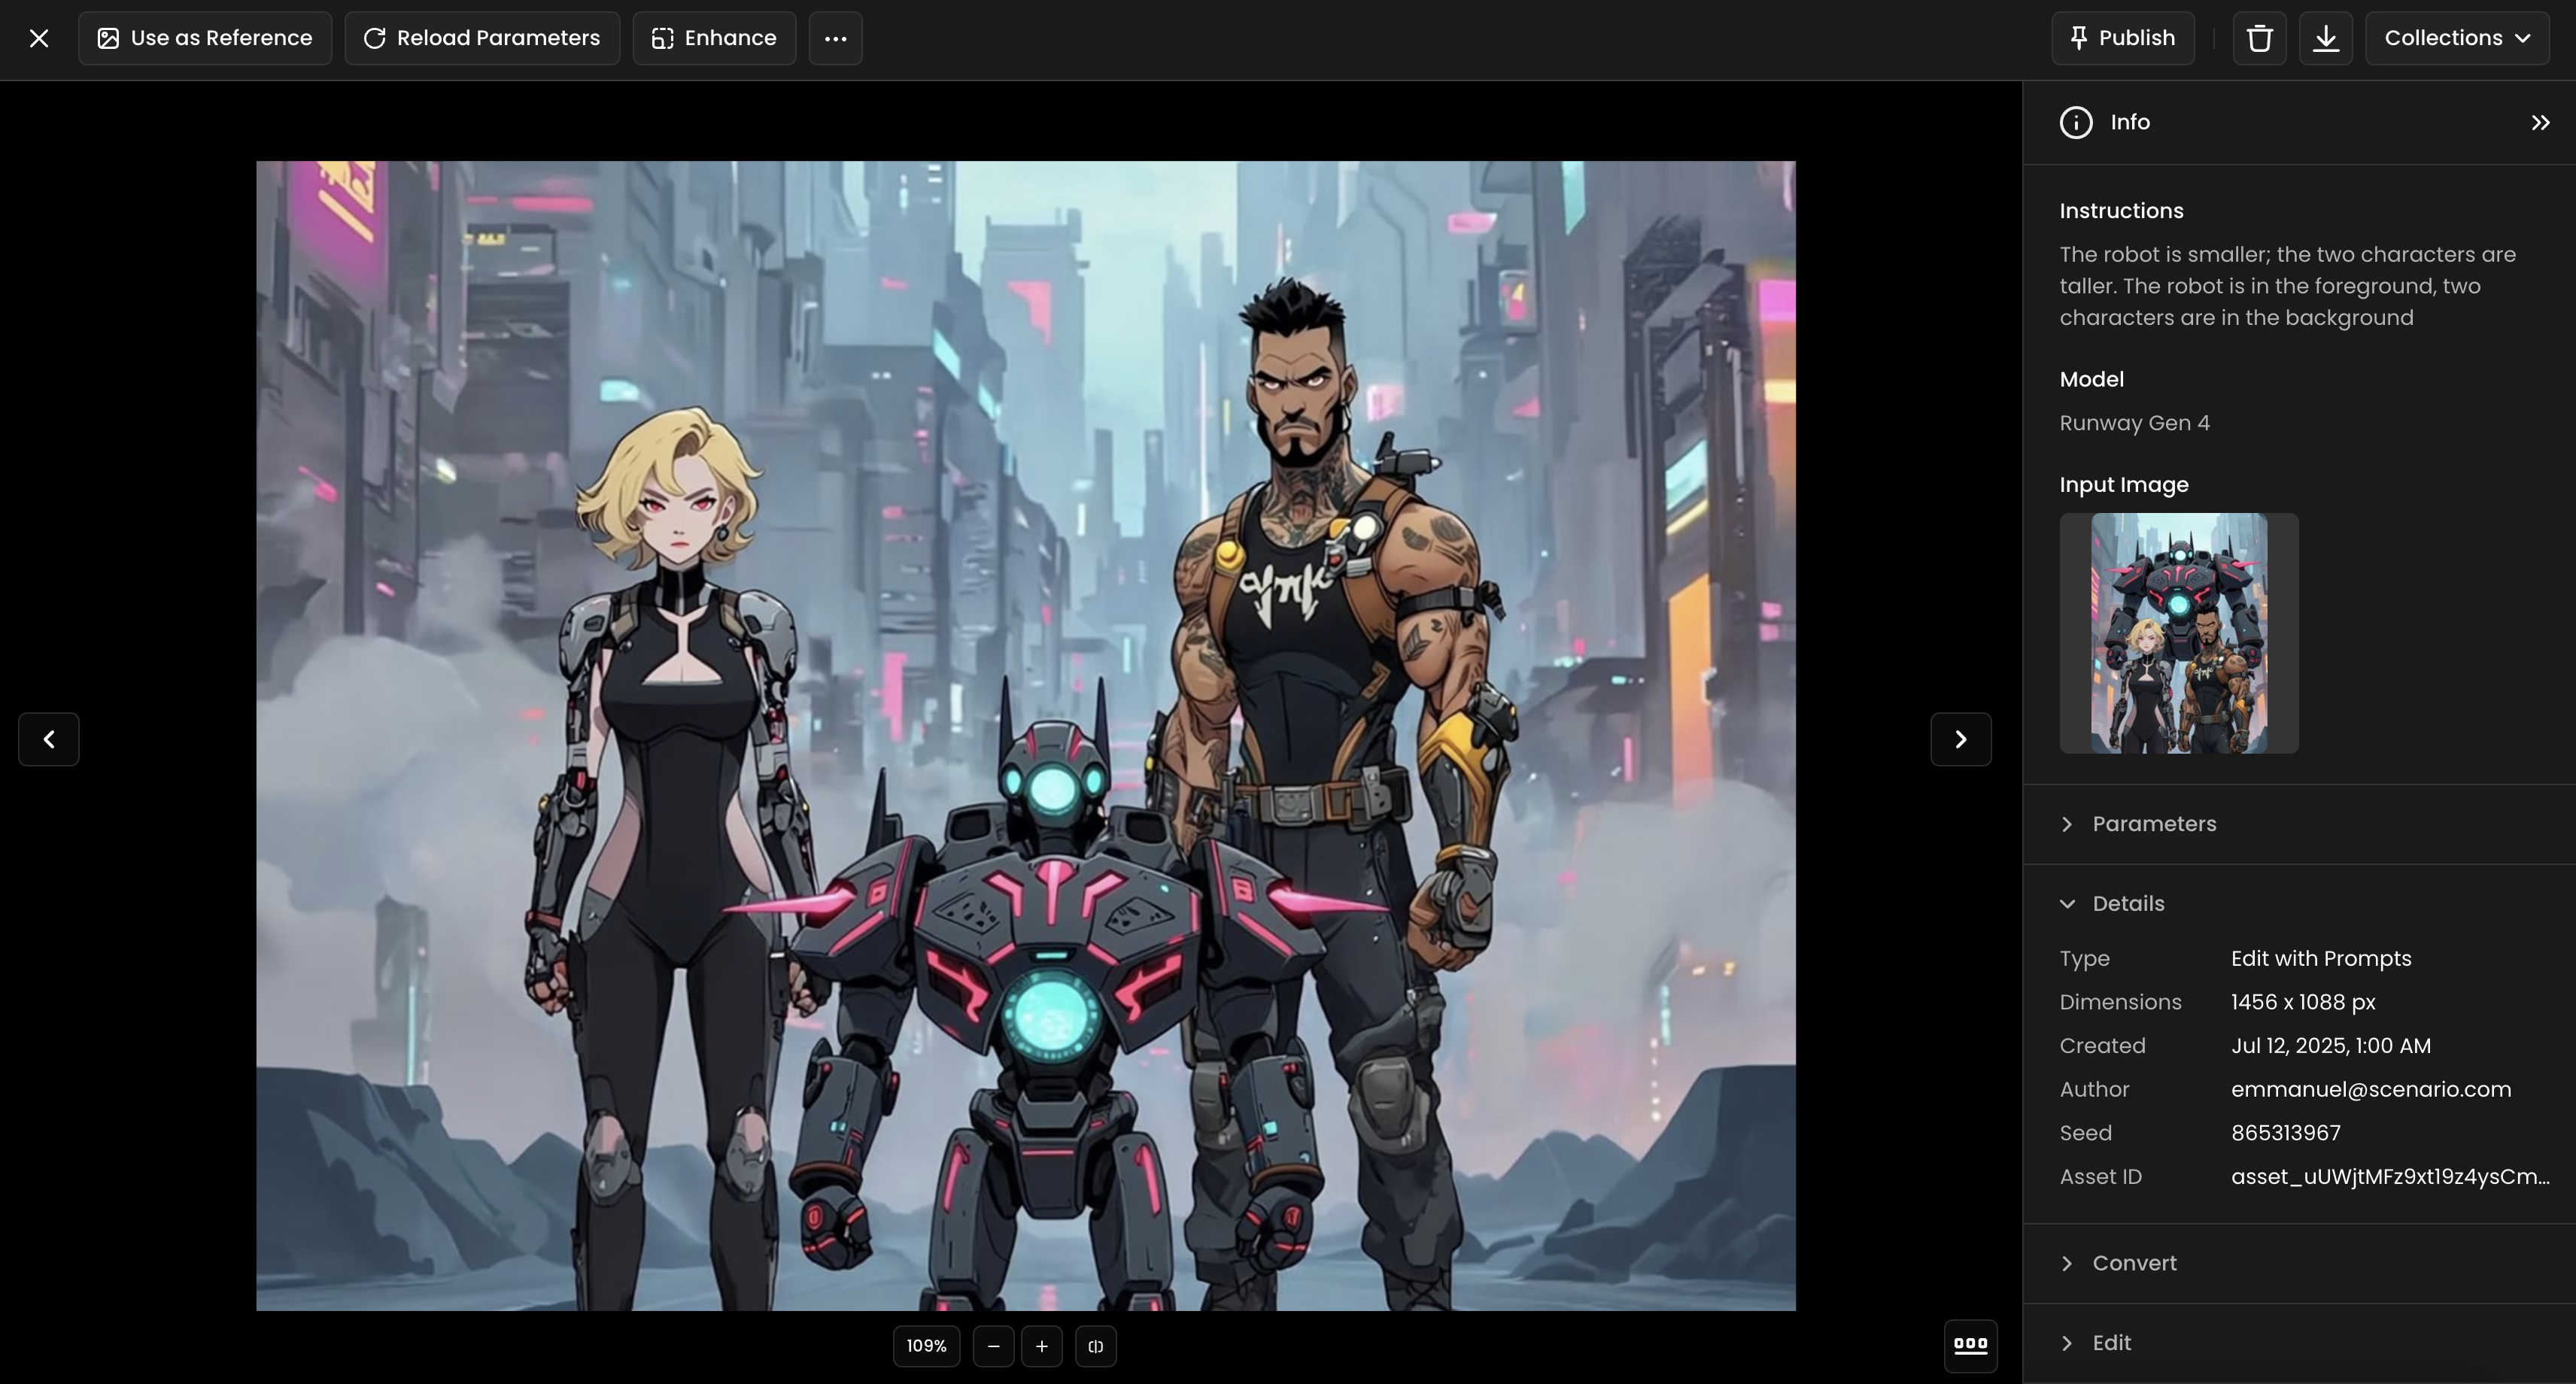This screenshot has width=2576, height=1384.
Task: Expand the Convert section
Action: click(2133, 1263)
